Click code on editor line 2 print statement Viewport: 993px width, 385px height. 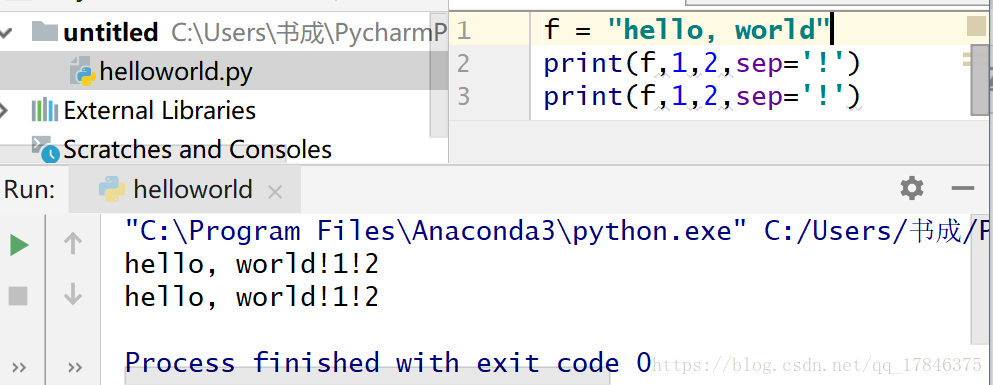(702, 64)
